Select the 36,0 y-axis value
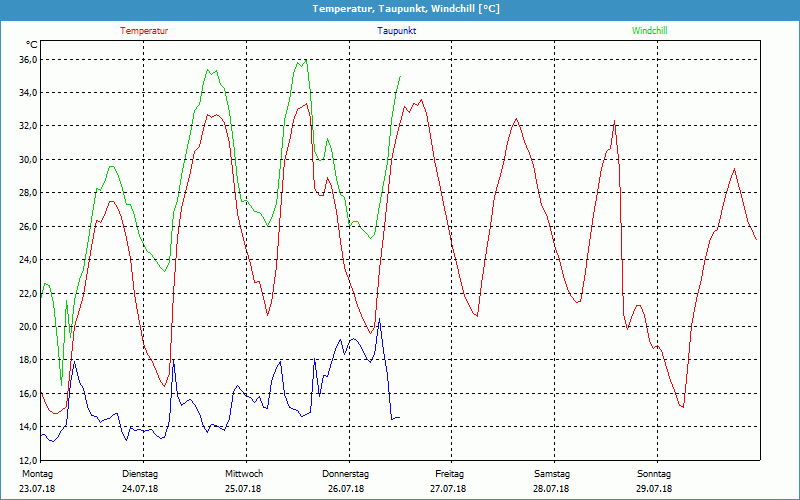 point(29,59)
